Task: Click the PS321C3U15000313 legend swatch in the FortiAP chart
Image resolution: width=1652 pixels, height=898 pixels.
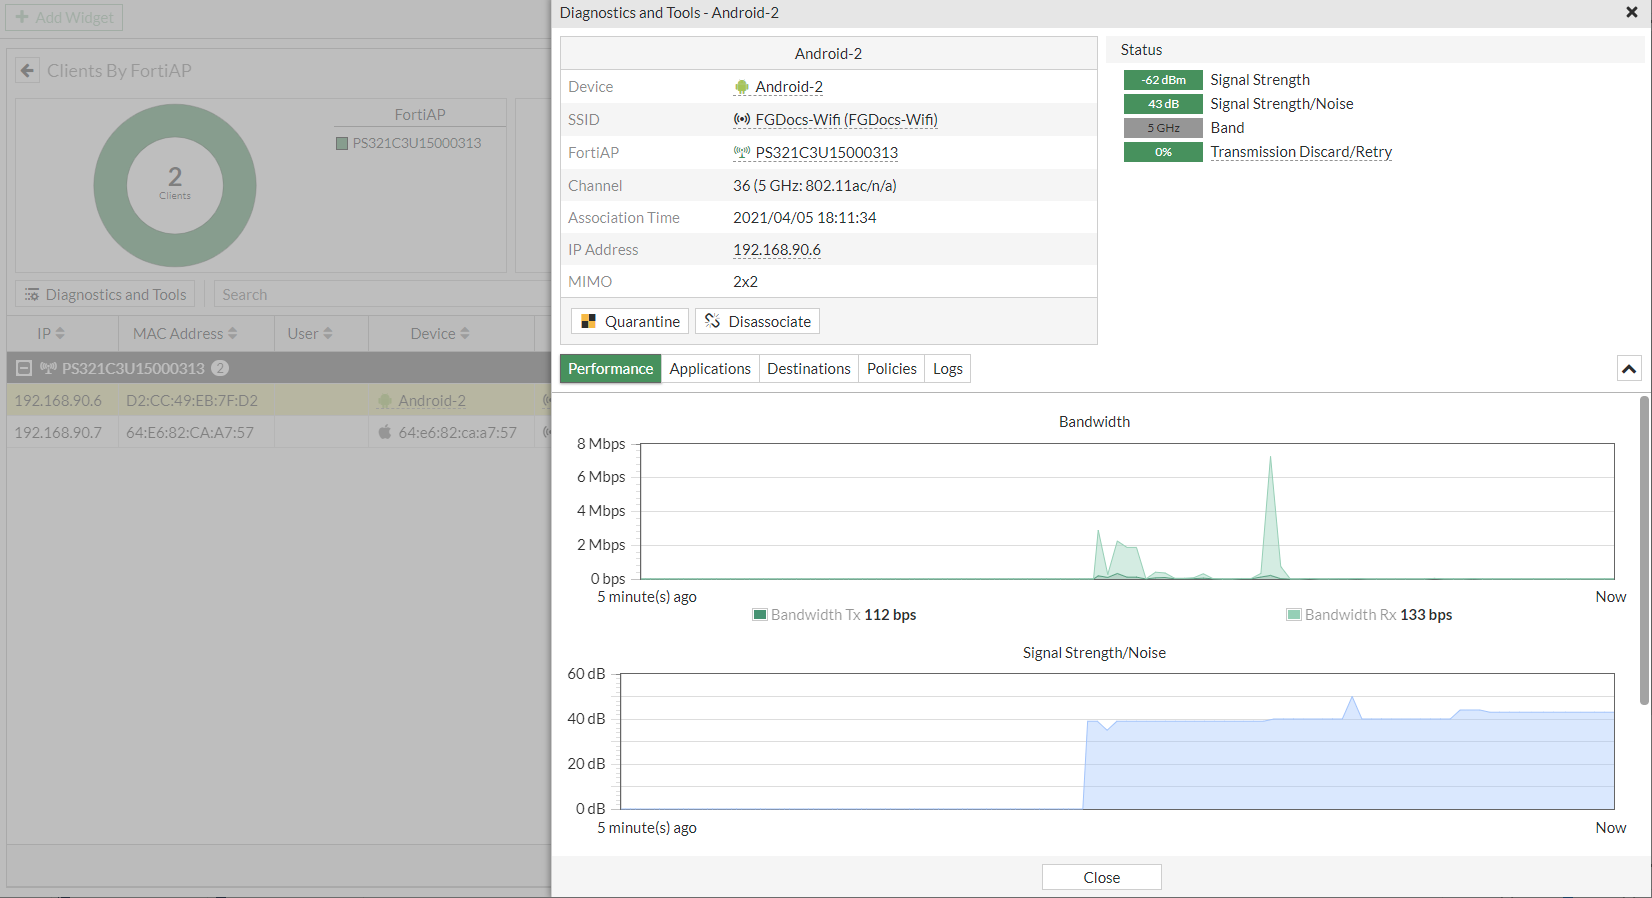Action: click(x=342, y=143)
